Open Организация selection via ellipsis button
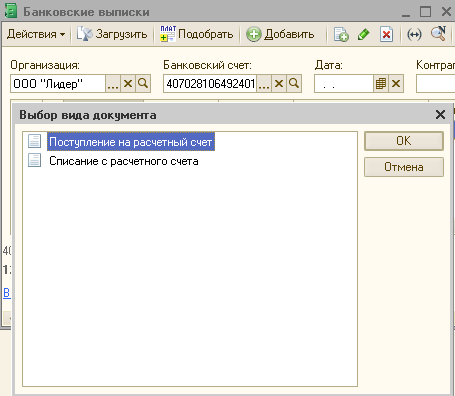 pos(113,83)
